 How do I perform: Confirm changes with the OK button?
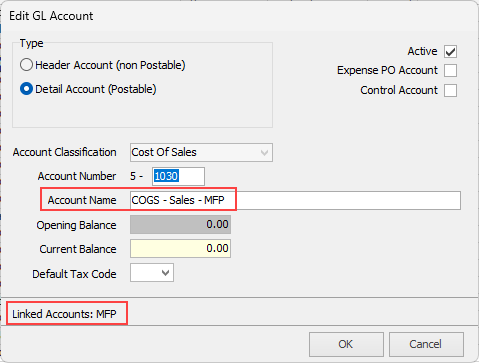coord(346,344)
